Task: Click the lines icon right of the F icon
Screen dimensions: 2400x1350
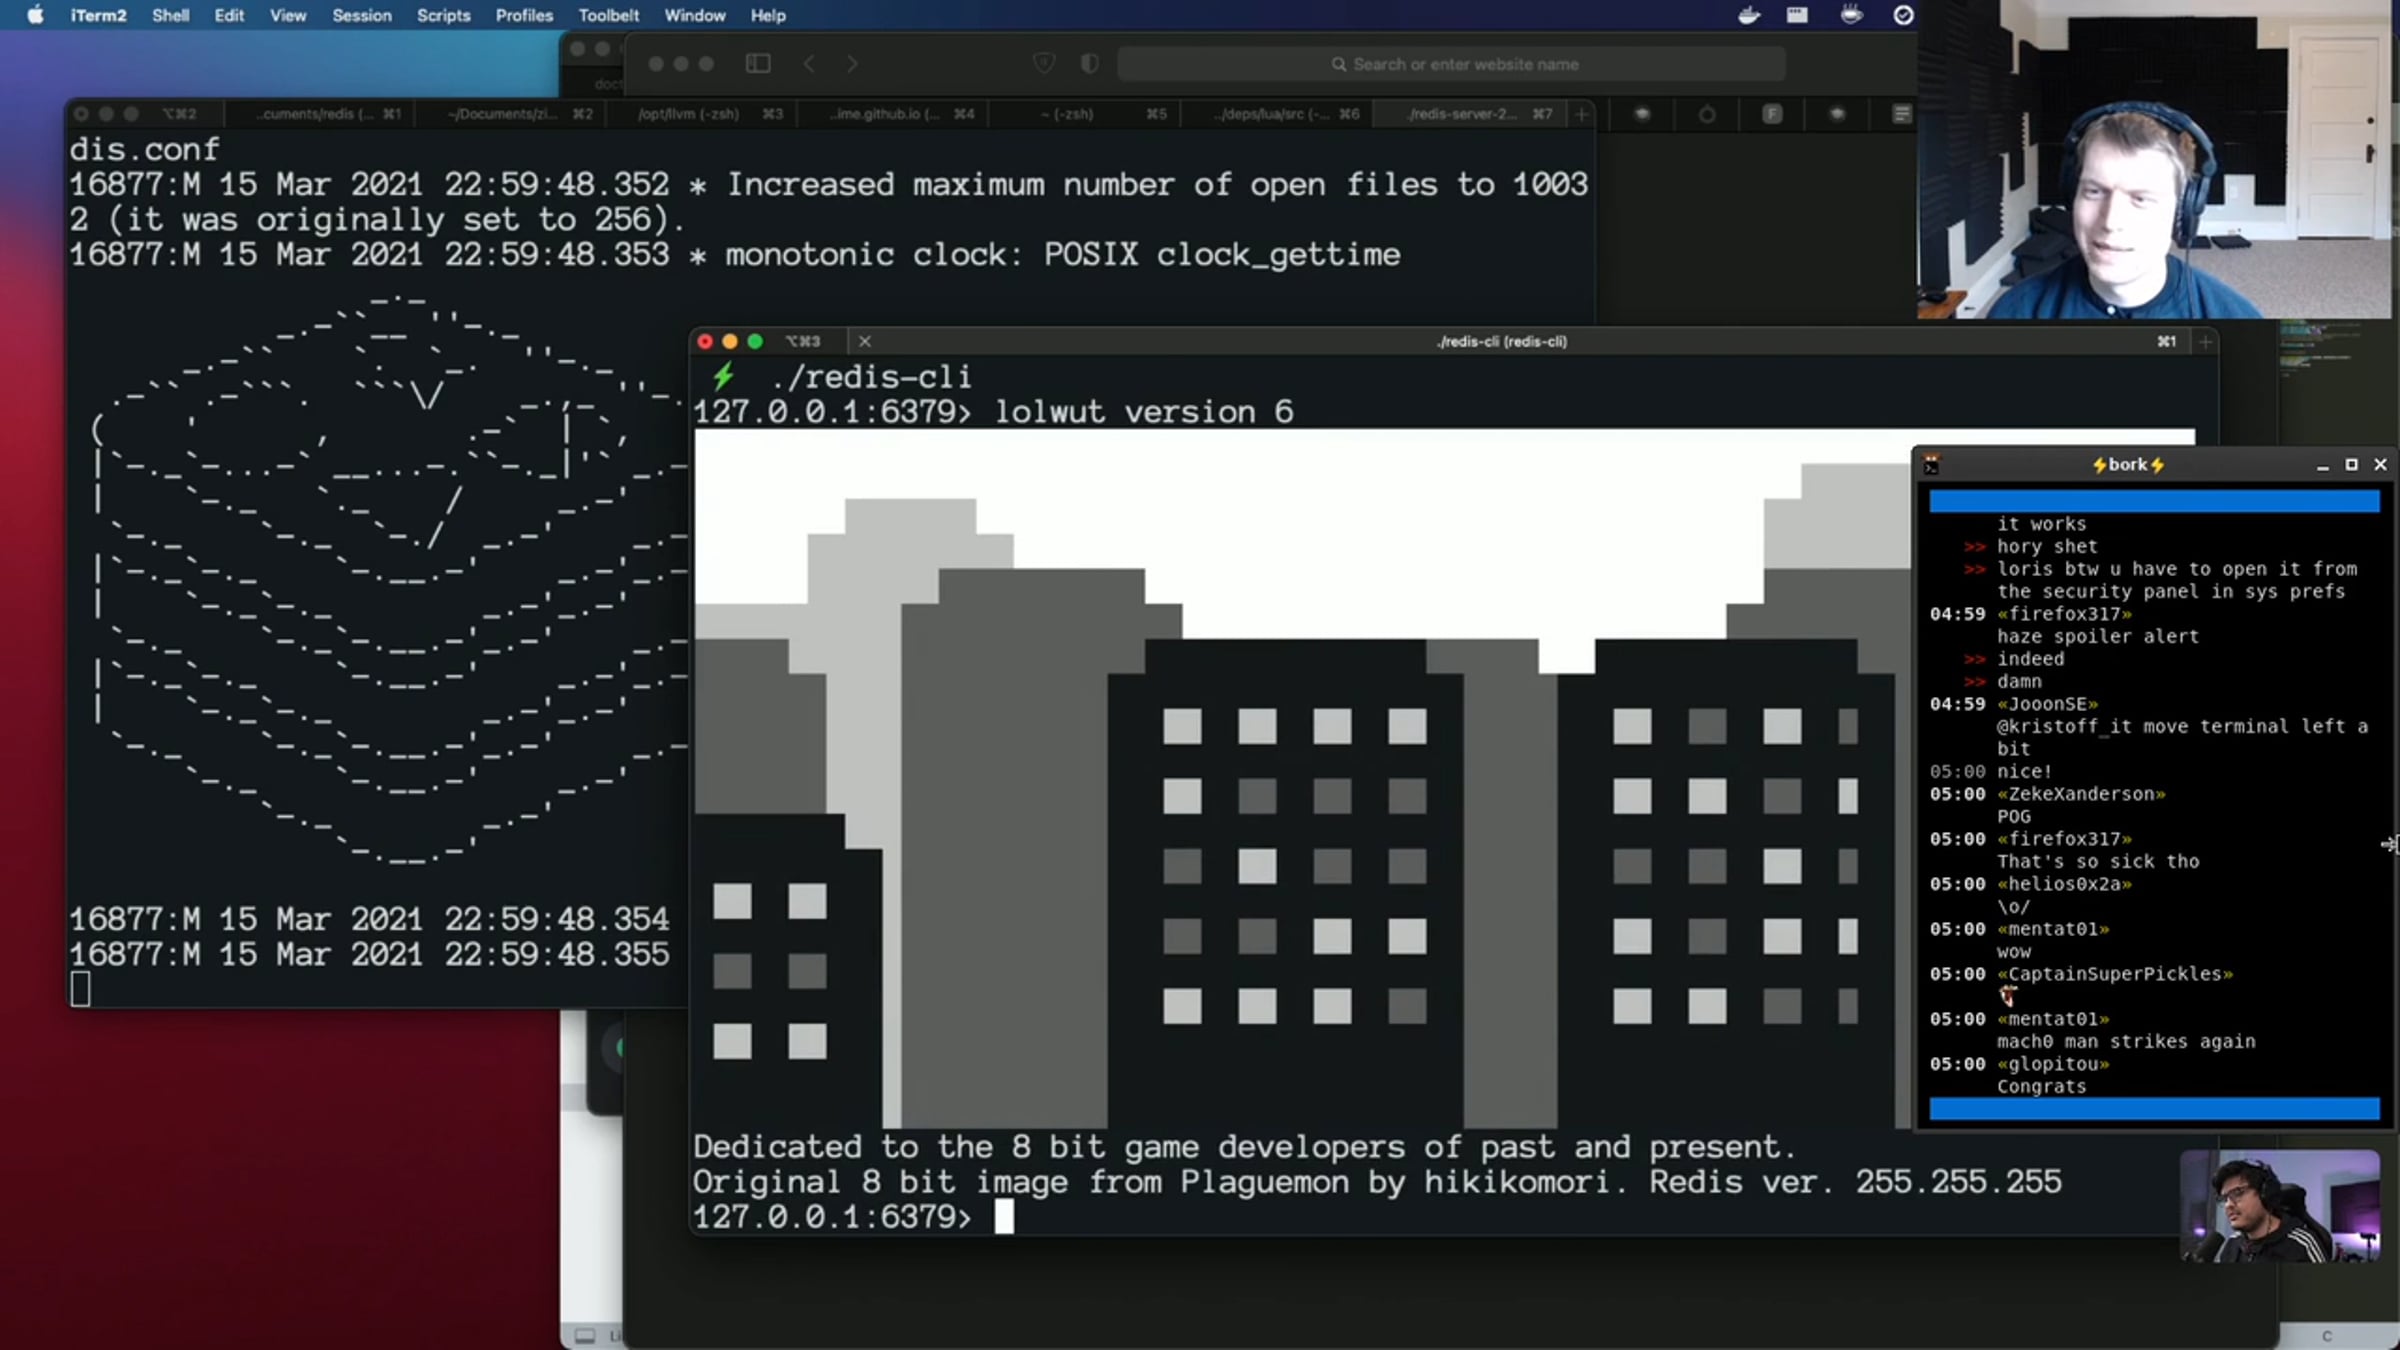Action: [1901, 114]
